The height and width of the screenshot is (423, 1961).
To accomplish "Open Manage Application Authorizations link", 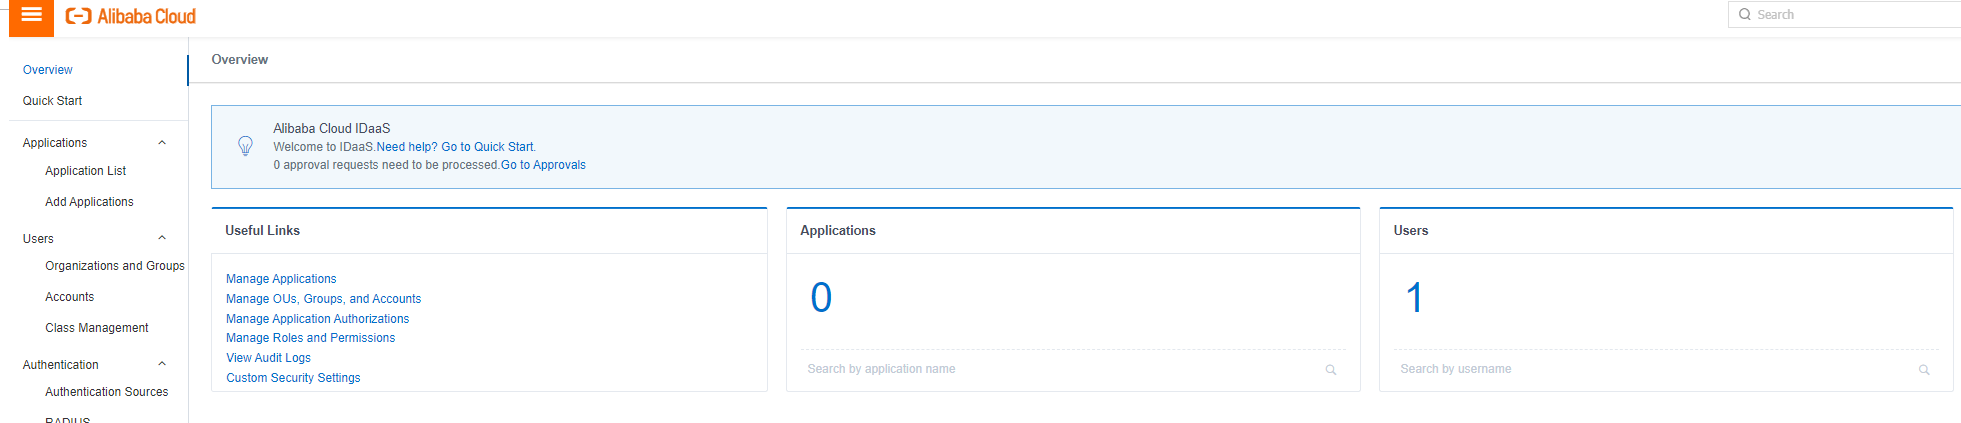I will 318,319.
